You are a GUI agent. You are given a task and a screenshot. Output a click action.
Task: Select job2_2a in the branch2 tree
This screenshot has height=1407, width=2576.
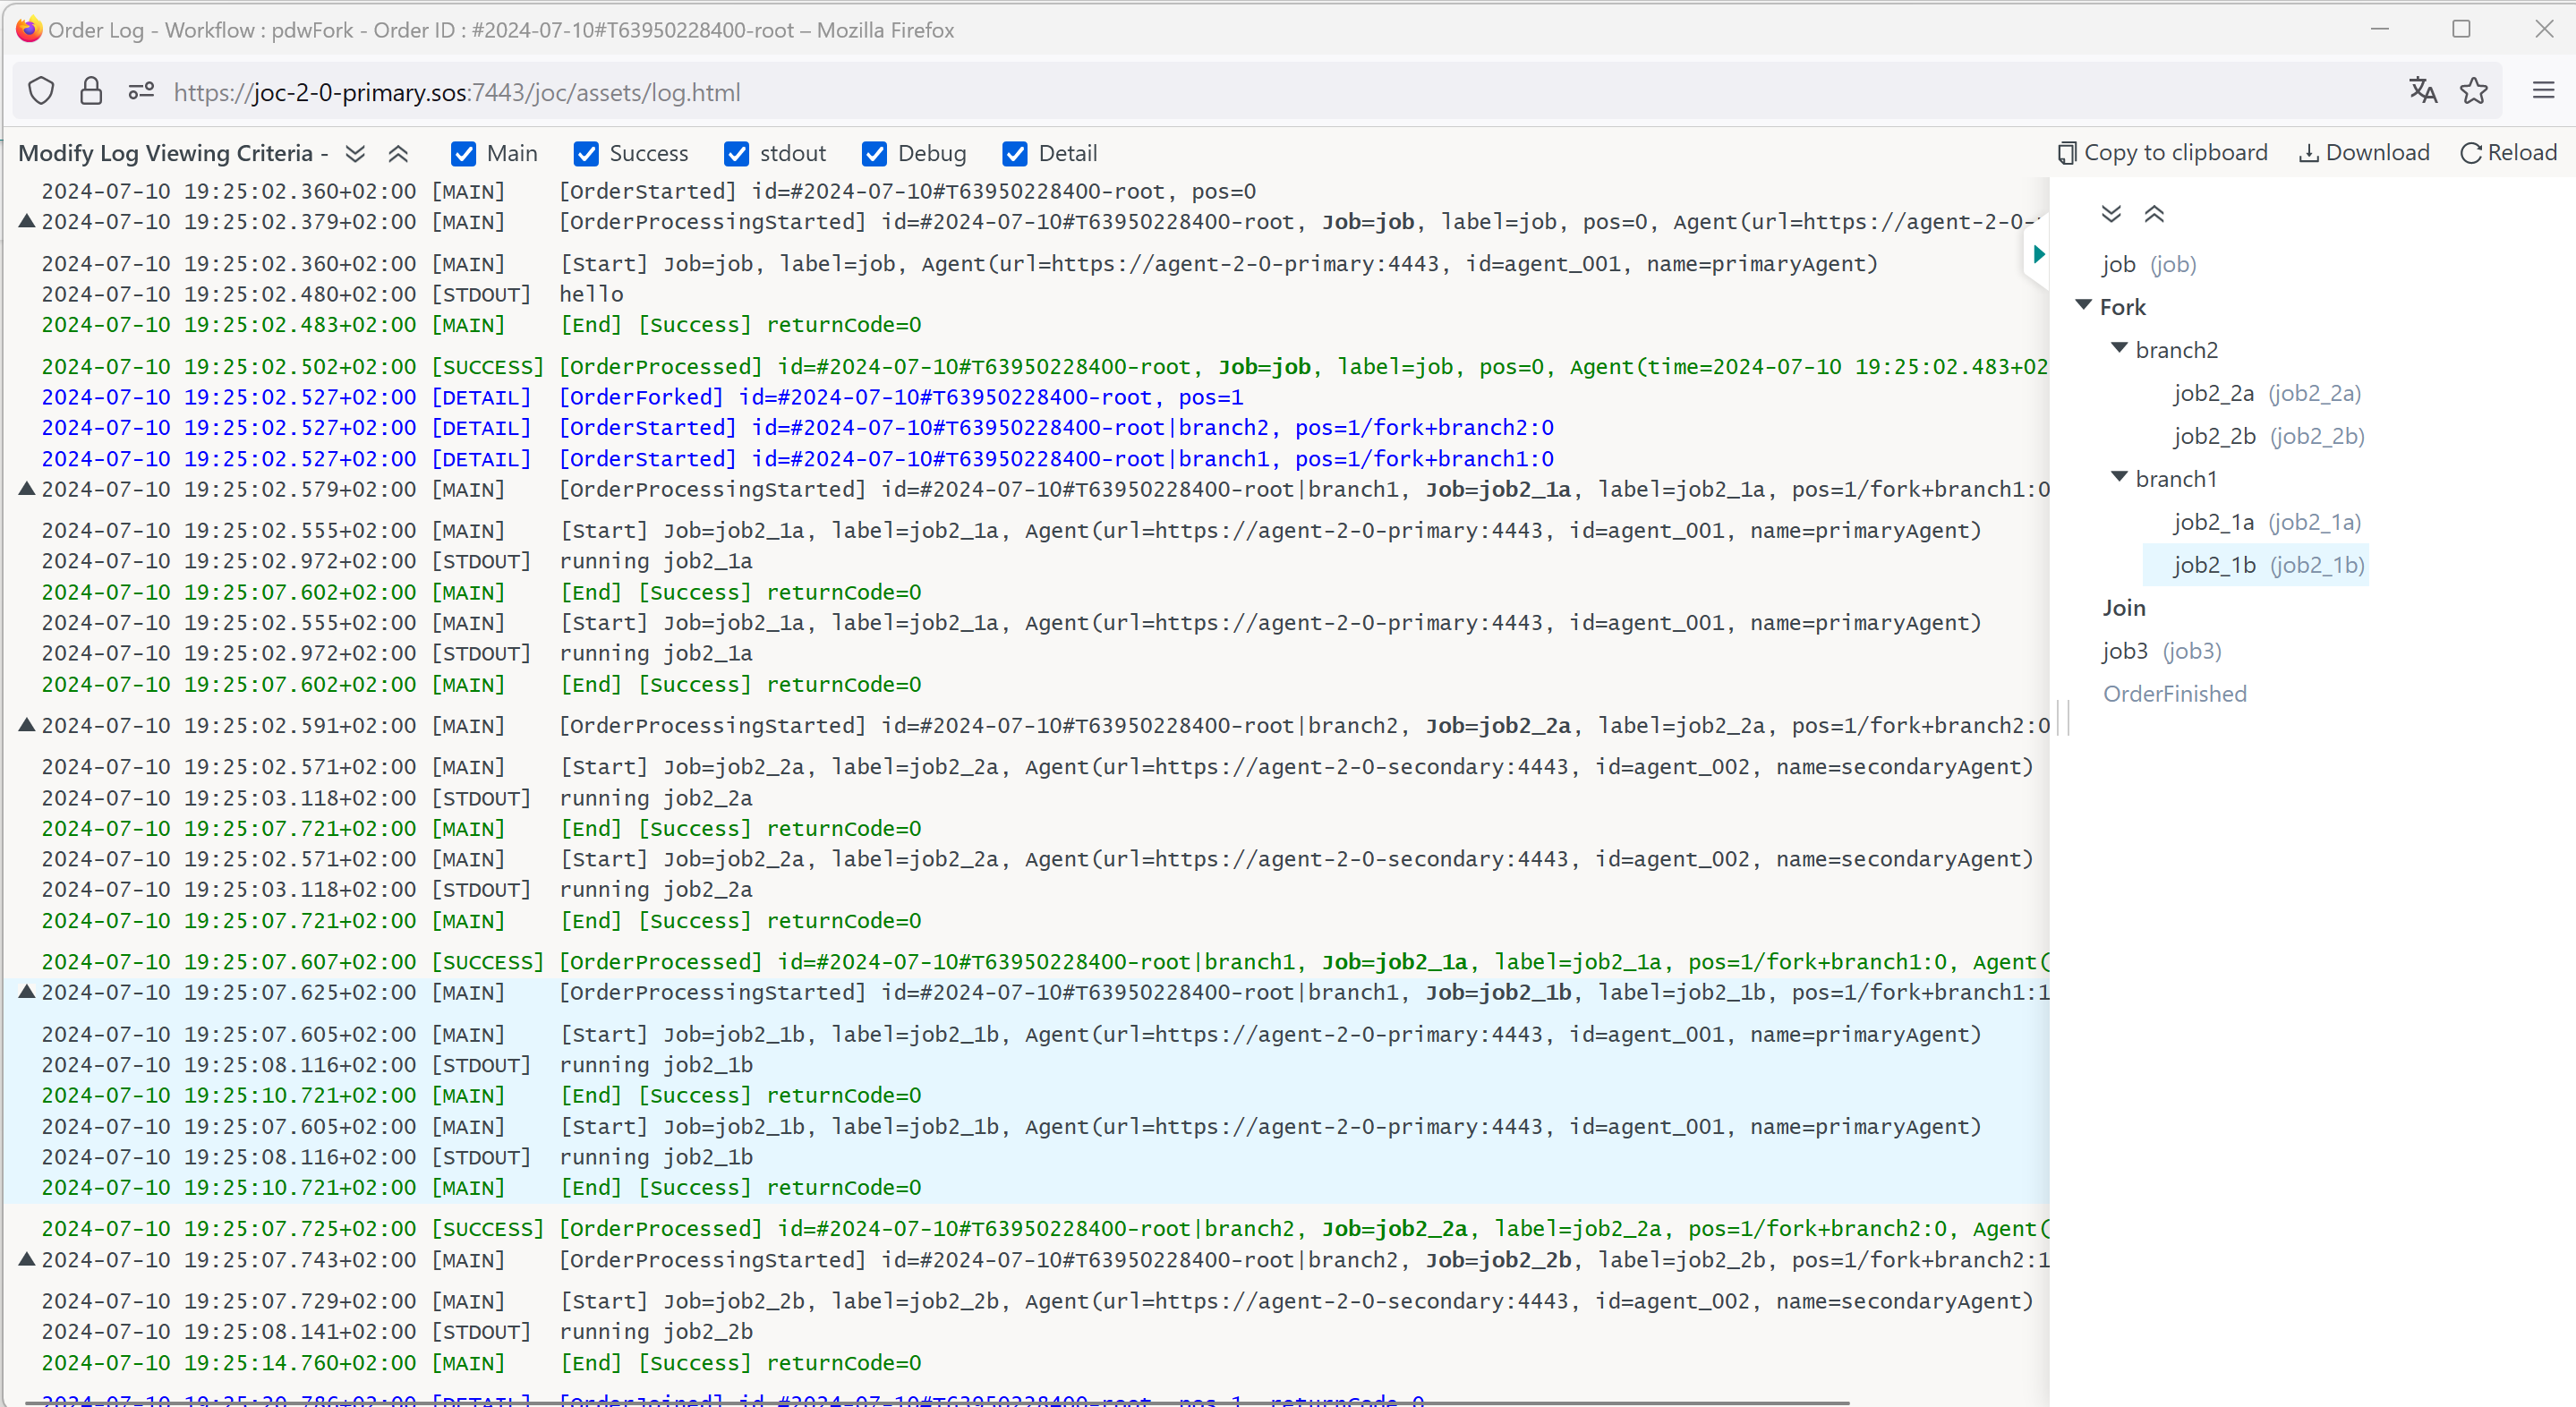[x=2267, y=393]
